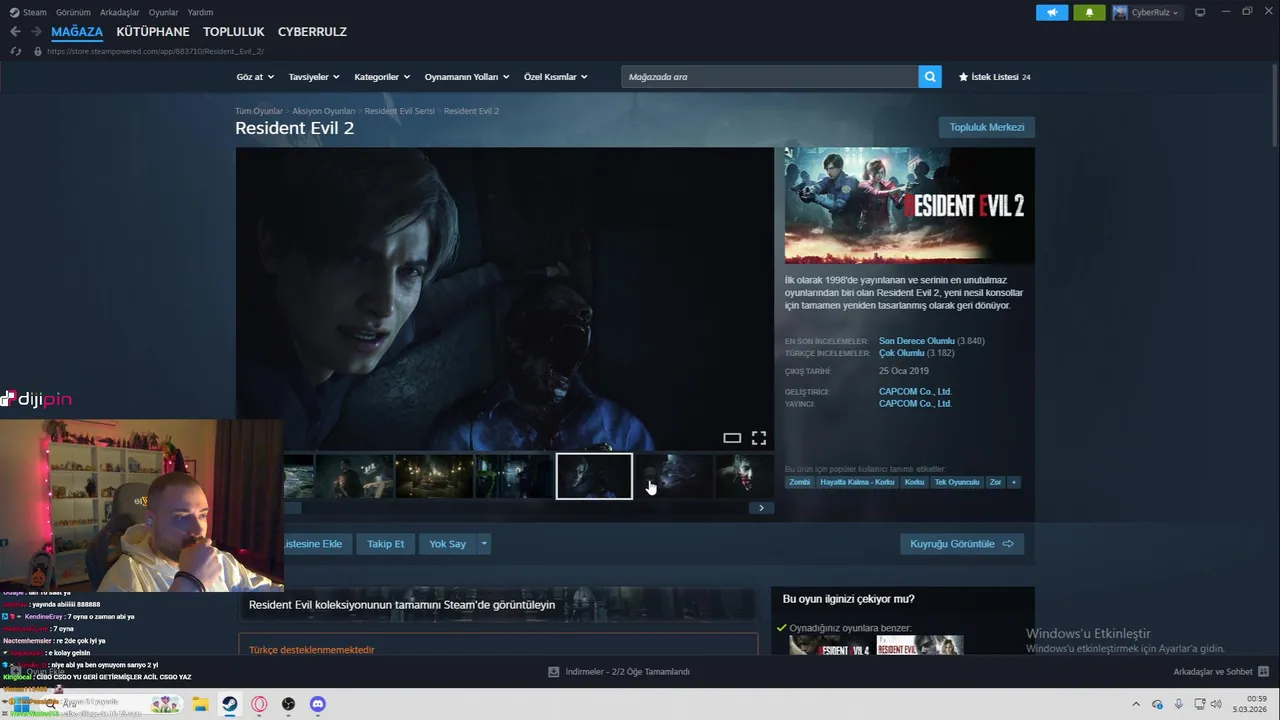Expand the Göz at dropdown
Viewport: 1280px width, 720px height.
coord(255,77)
